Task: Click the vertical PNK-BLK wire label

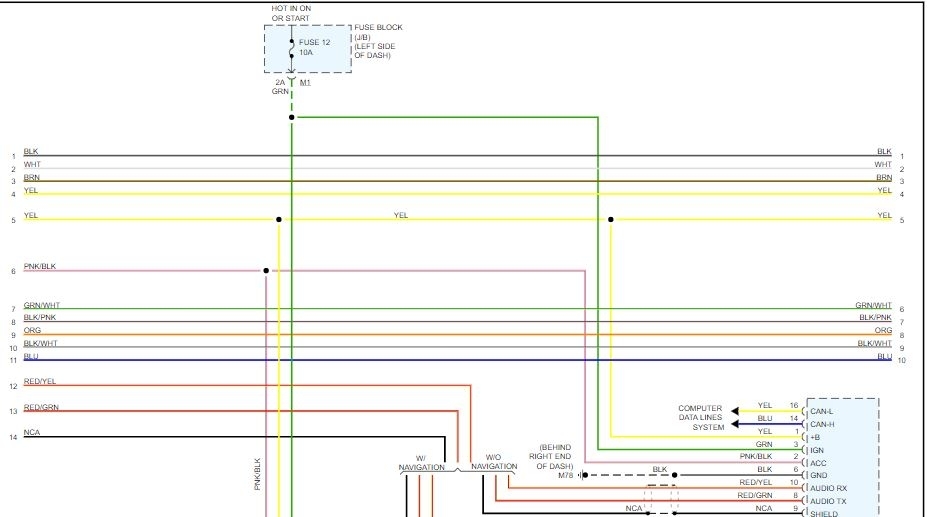Action: (x=257, y=474)
